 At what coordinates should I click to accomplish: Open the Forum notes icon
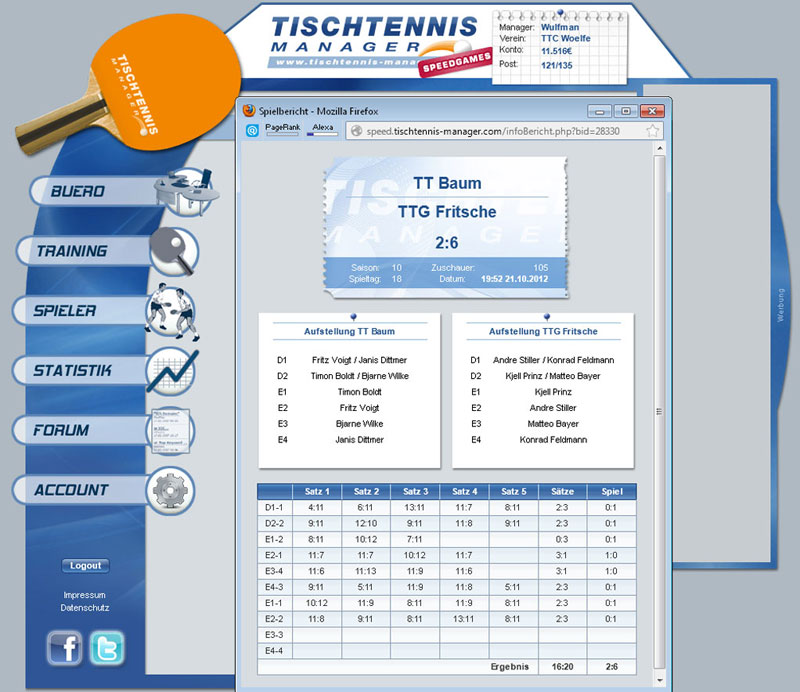point(171,431)
